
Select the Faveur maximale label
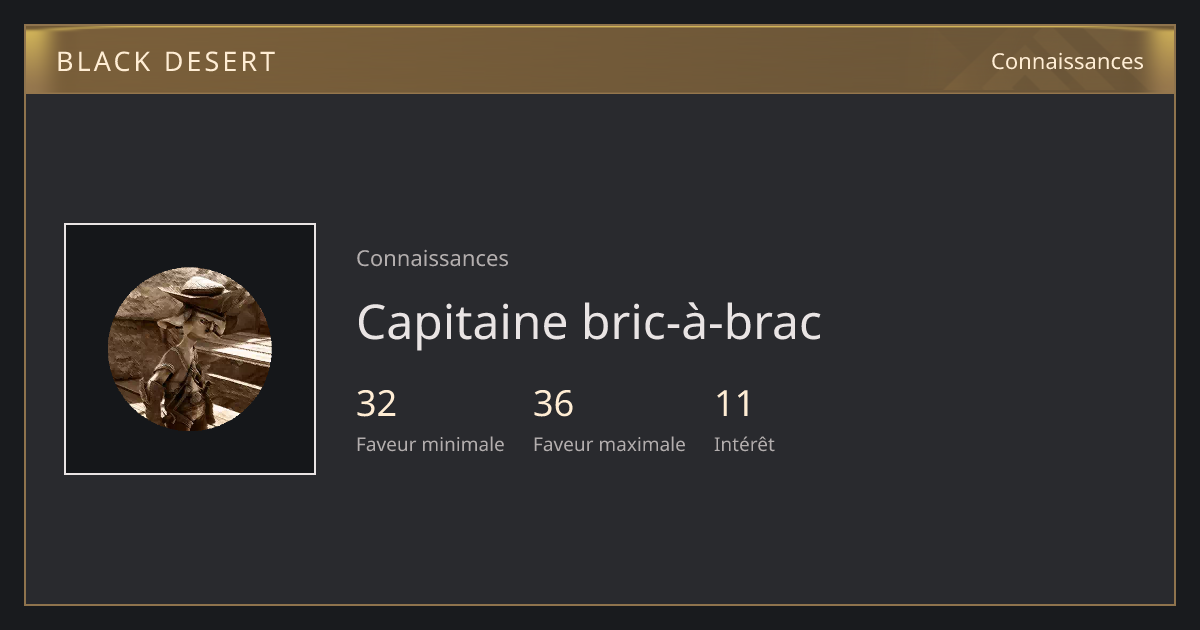pyautogui.click(x=609, y=444)
